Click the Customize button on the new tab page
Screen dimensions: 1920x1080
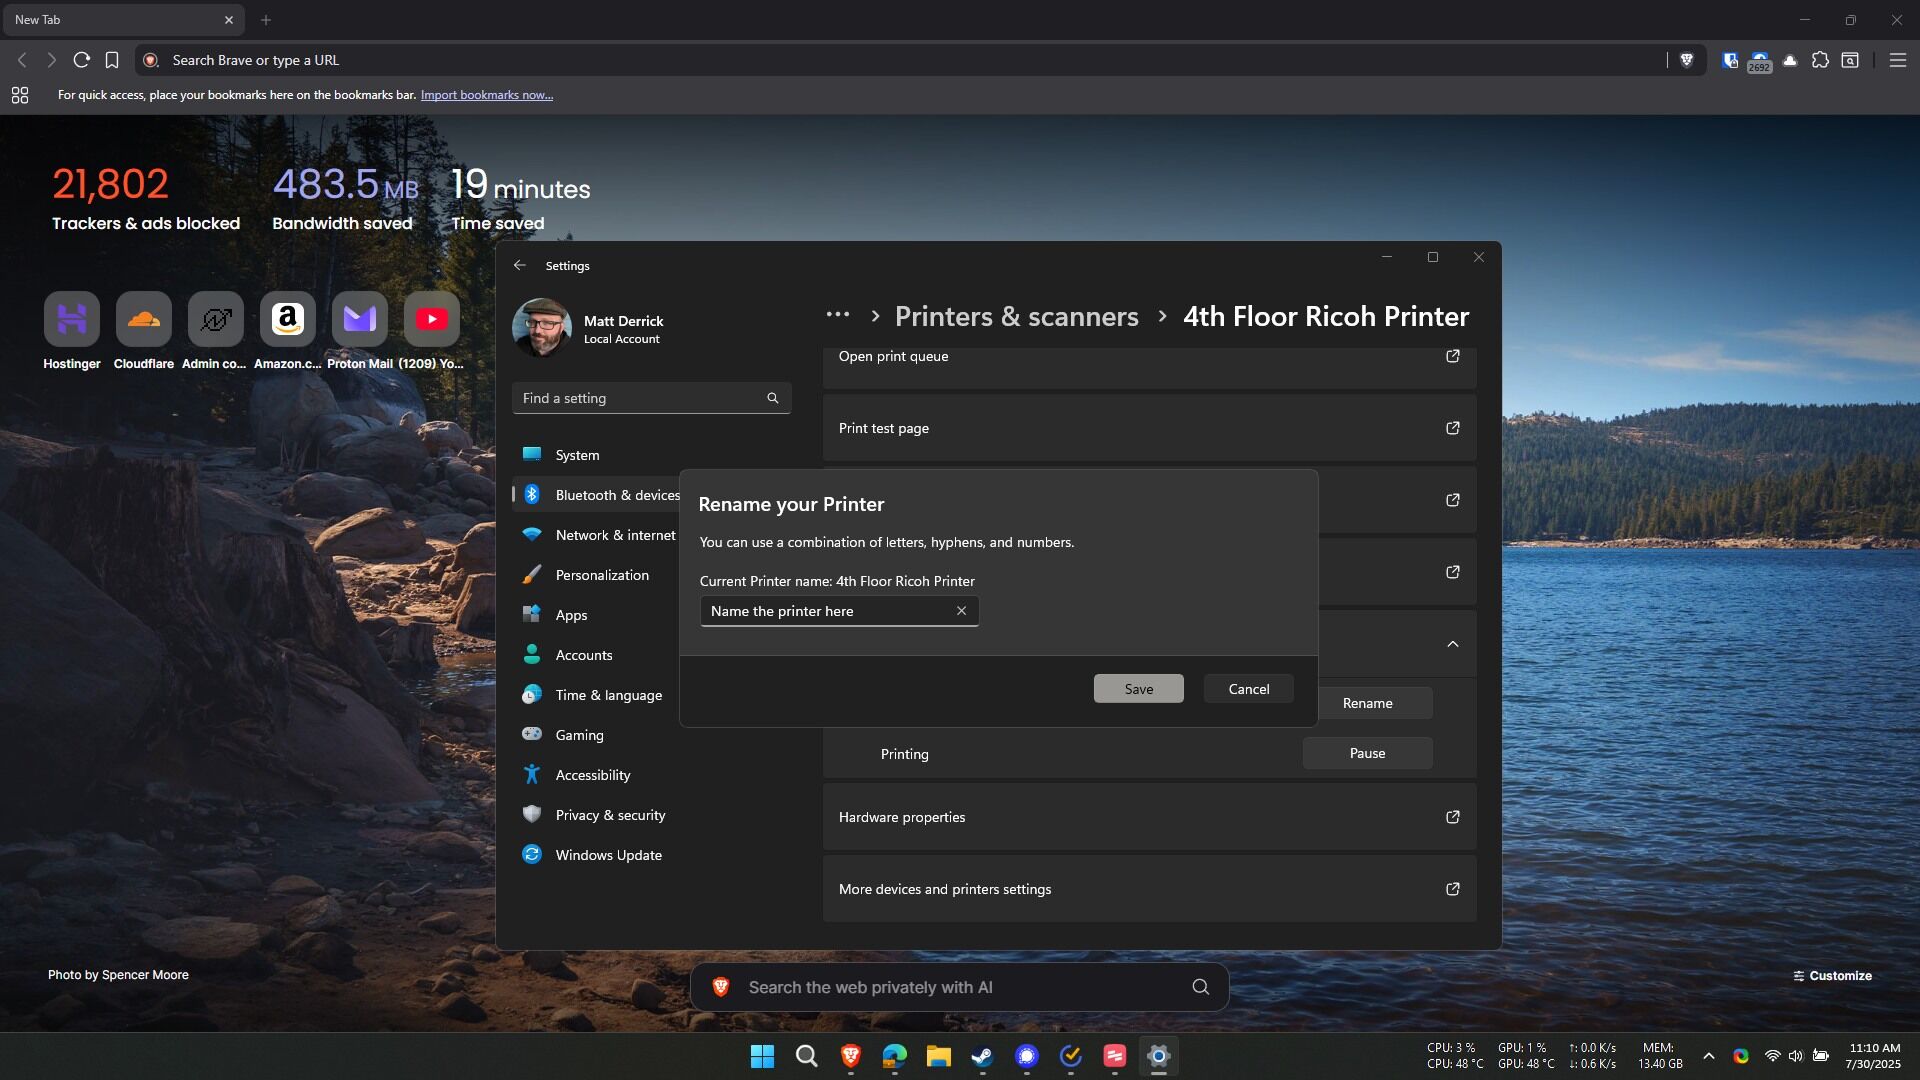1832,976
